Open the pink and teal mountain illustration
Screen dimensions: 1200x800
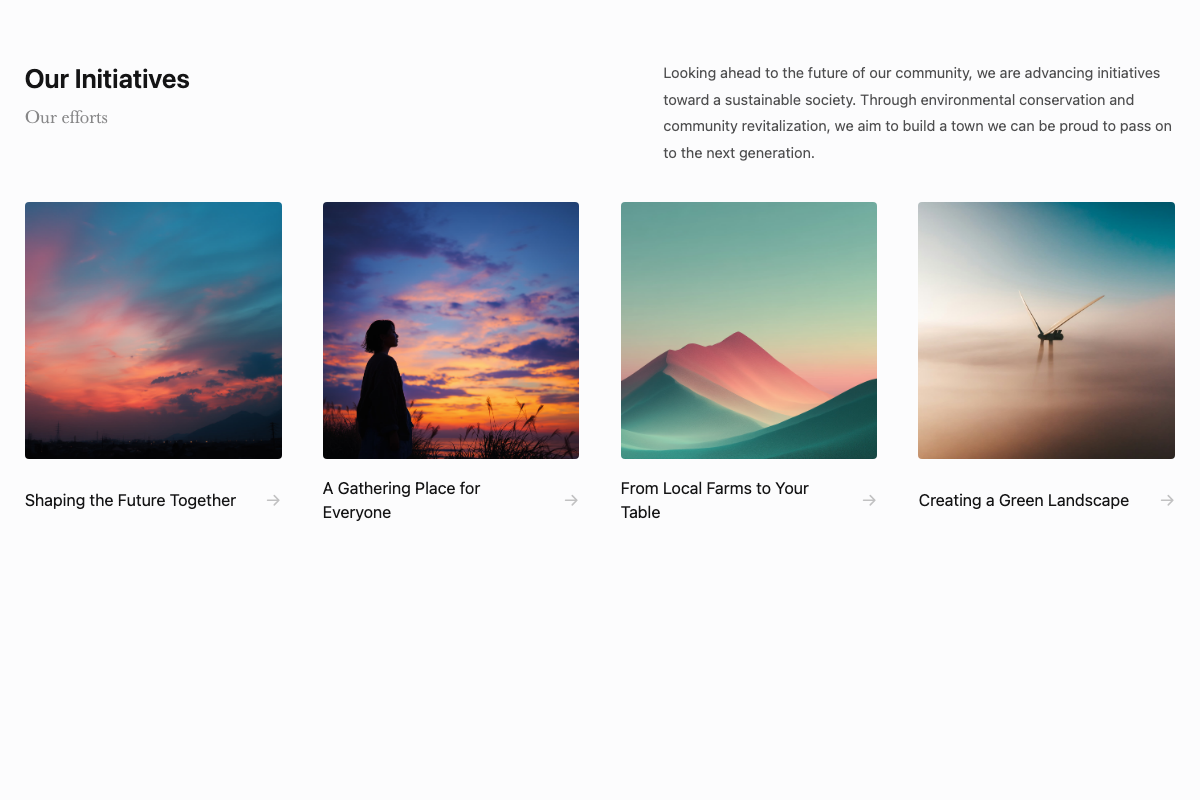[x=749, y=330]
